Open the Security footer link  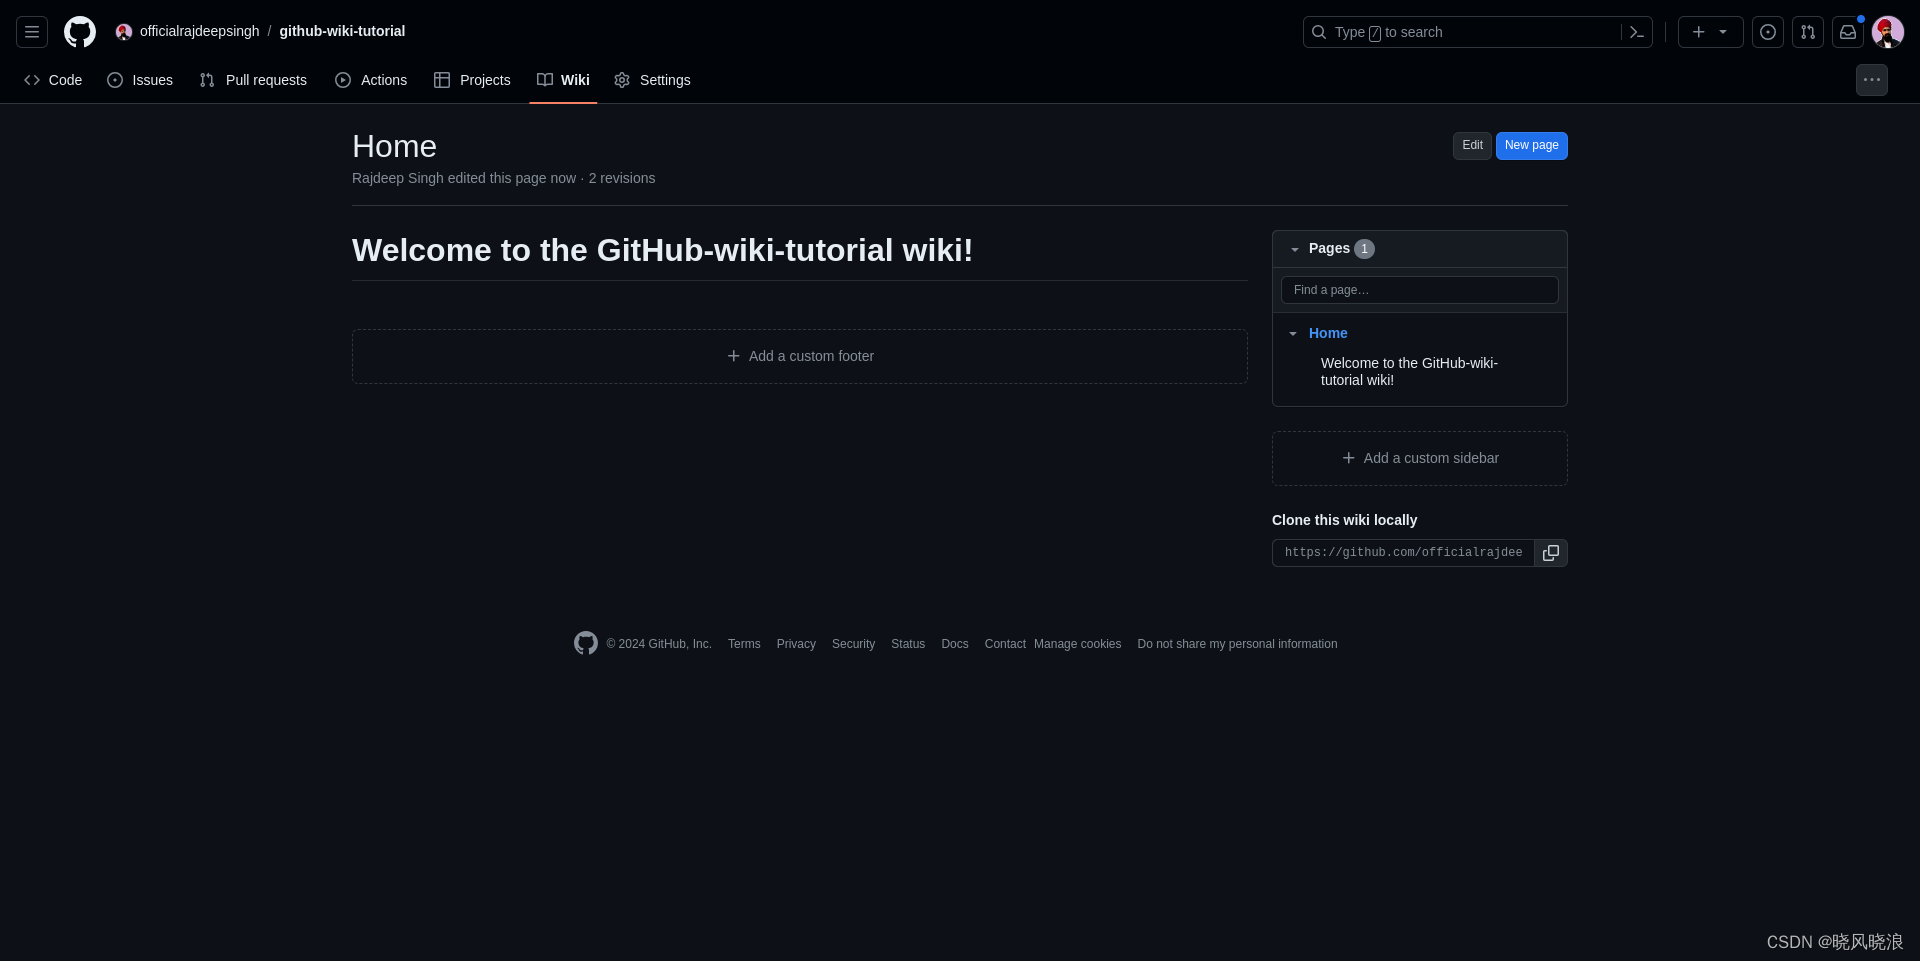(x=853, y=644)
